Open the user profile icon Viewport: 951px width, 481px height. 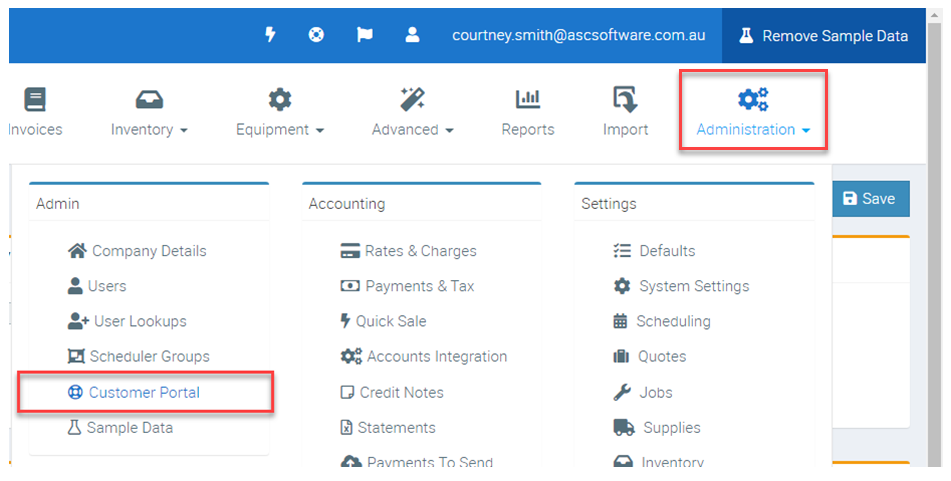click(412, 35)
